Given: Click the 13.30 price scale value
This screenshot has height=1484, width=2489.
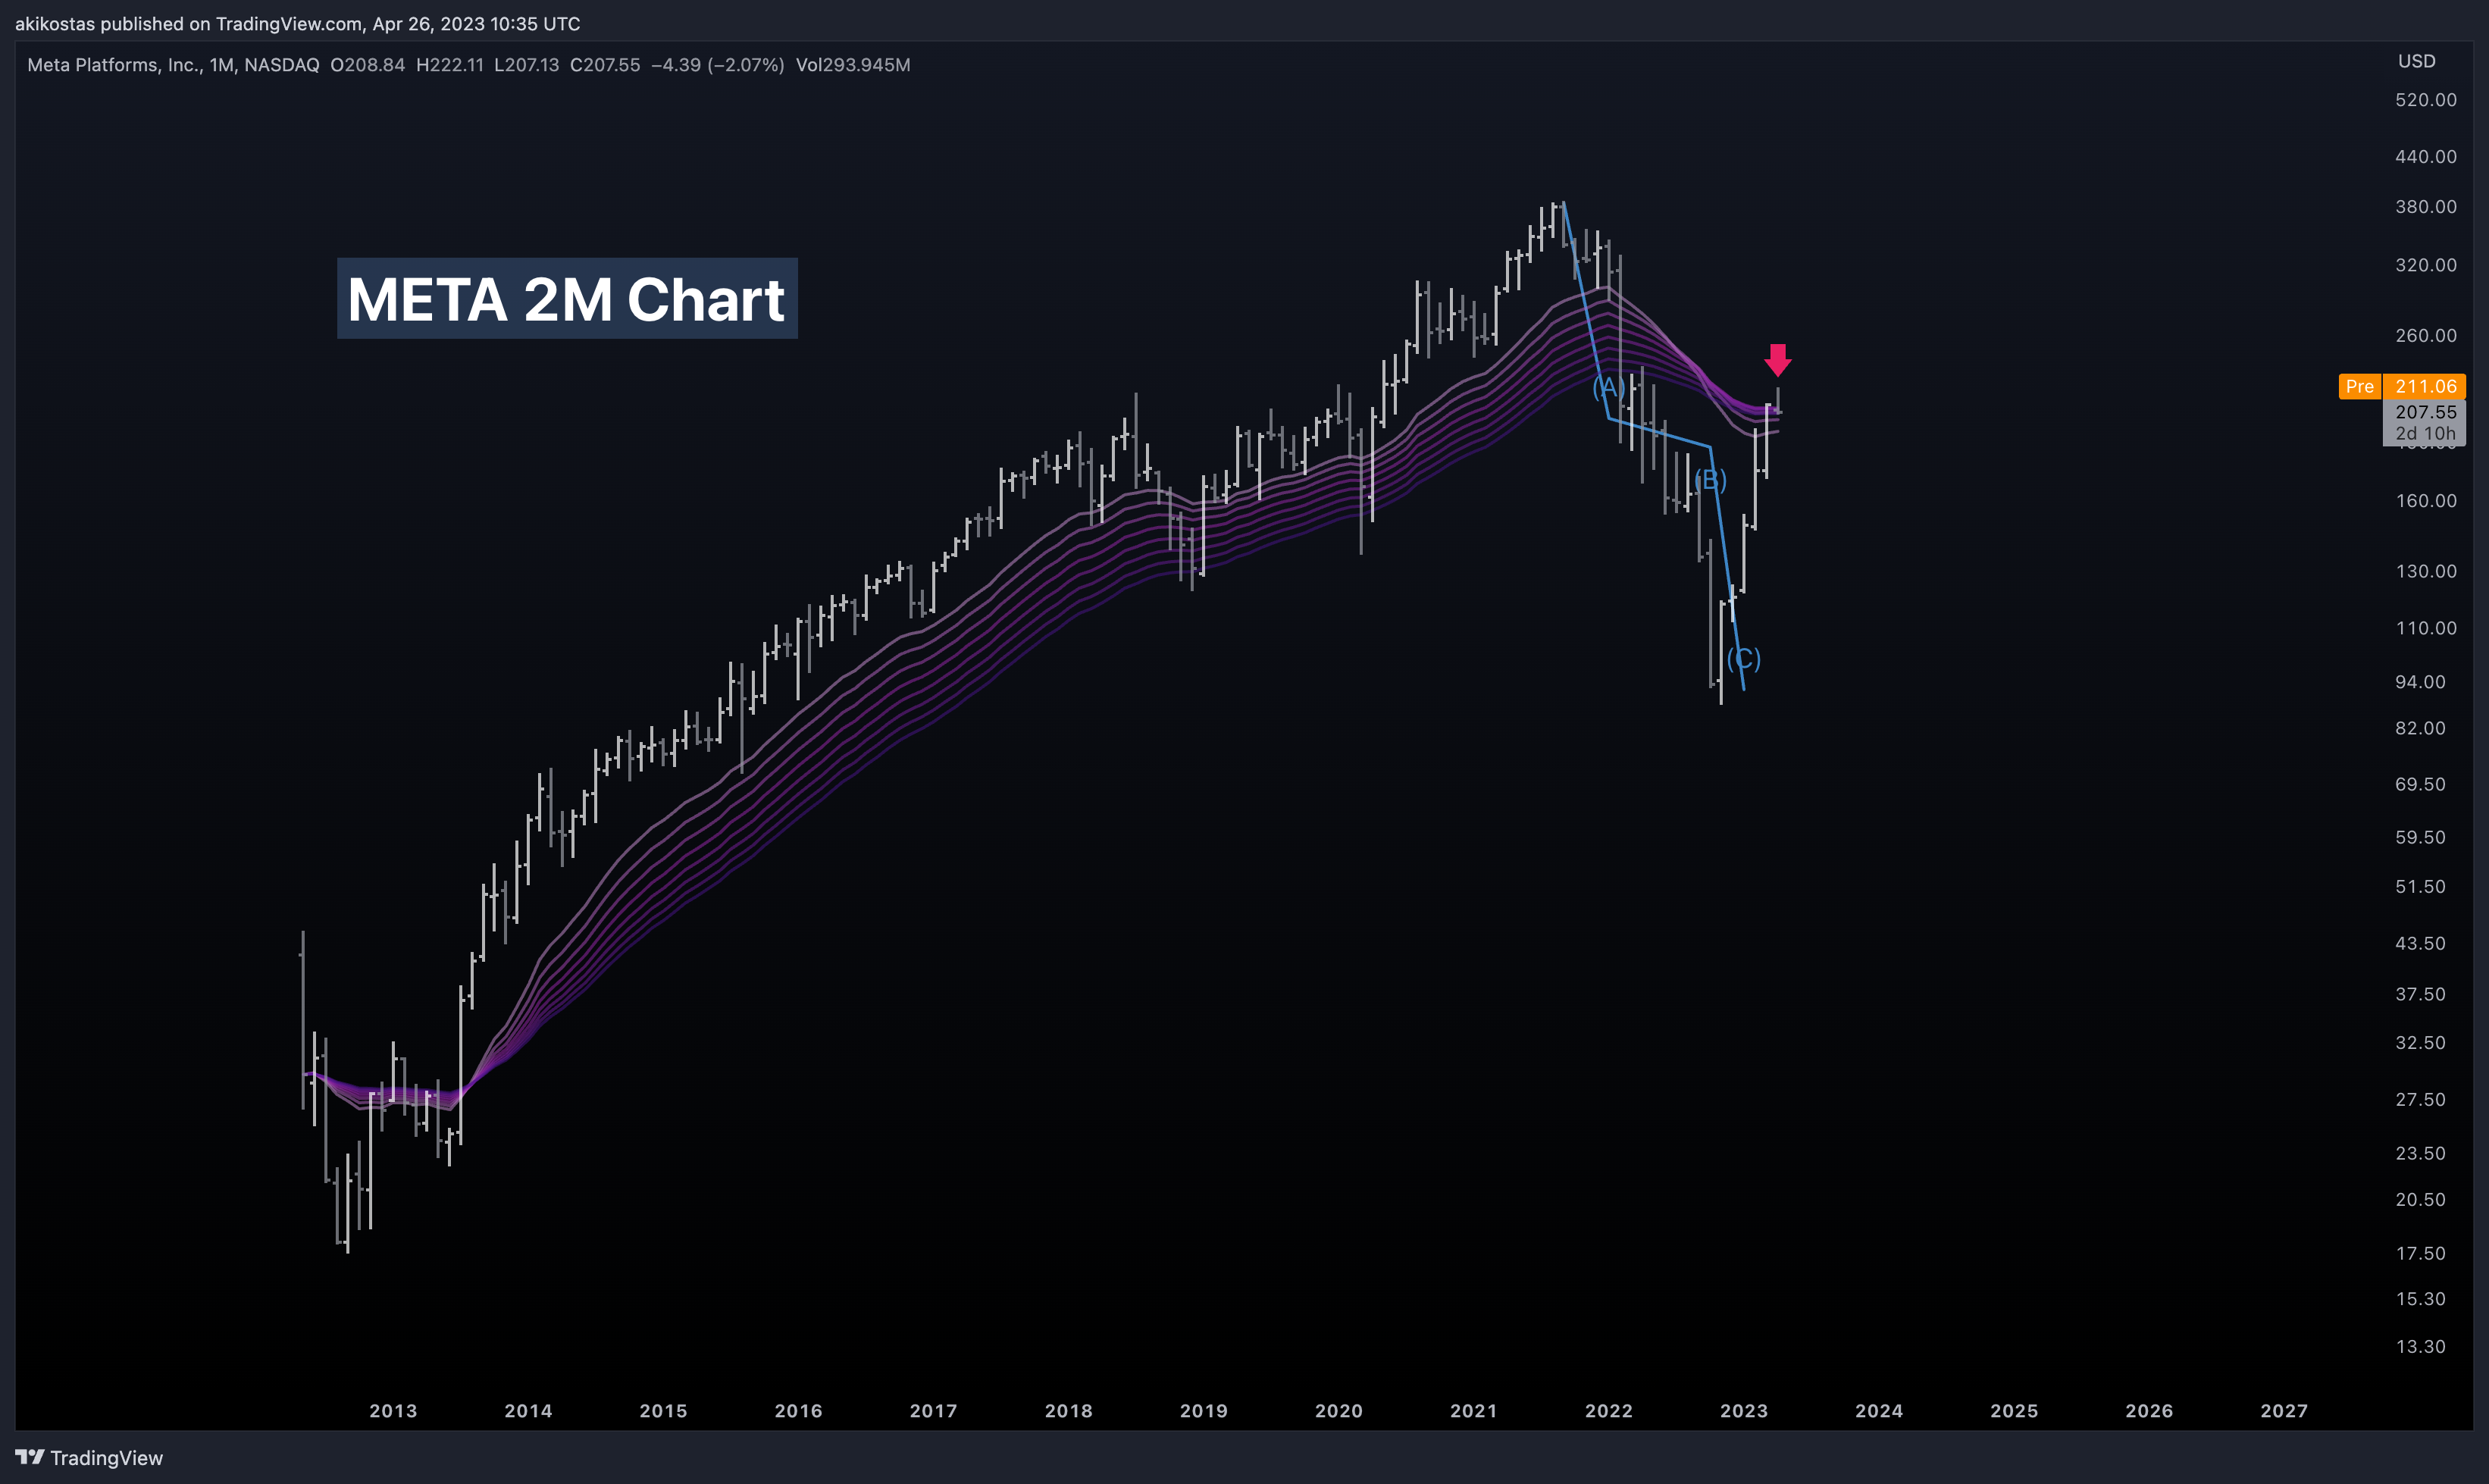Looking at the screenshot, I should point(2420,1347).
